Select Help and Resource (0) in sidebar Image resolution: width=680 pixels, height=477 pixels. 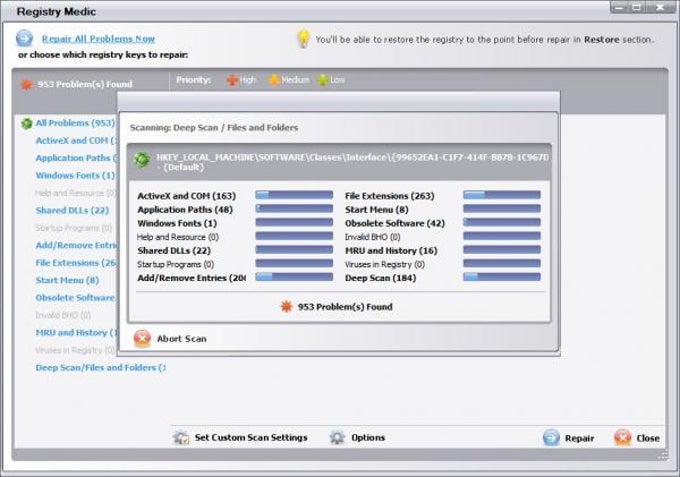pyautogui.click(x=76, y=193)
